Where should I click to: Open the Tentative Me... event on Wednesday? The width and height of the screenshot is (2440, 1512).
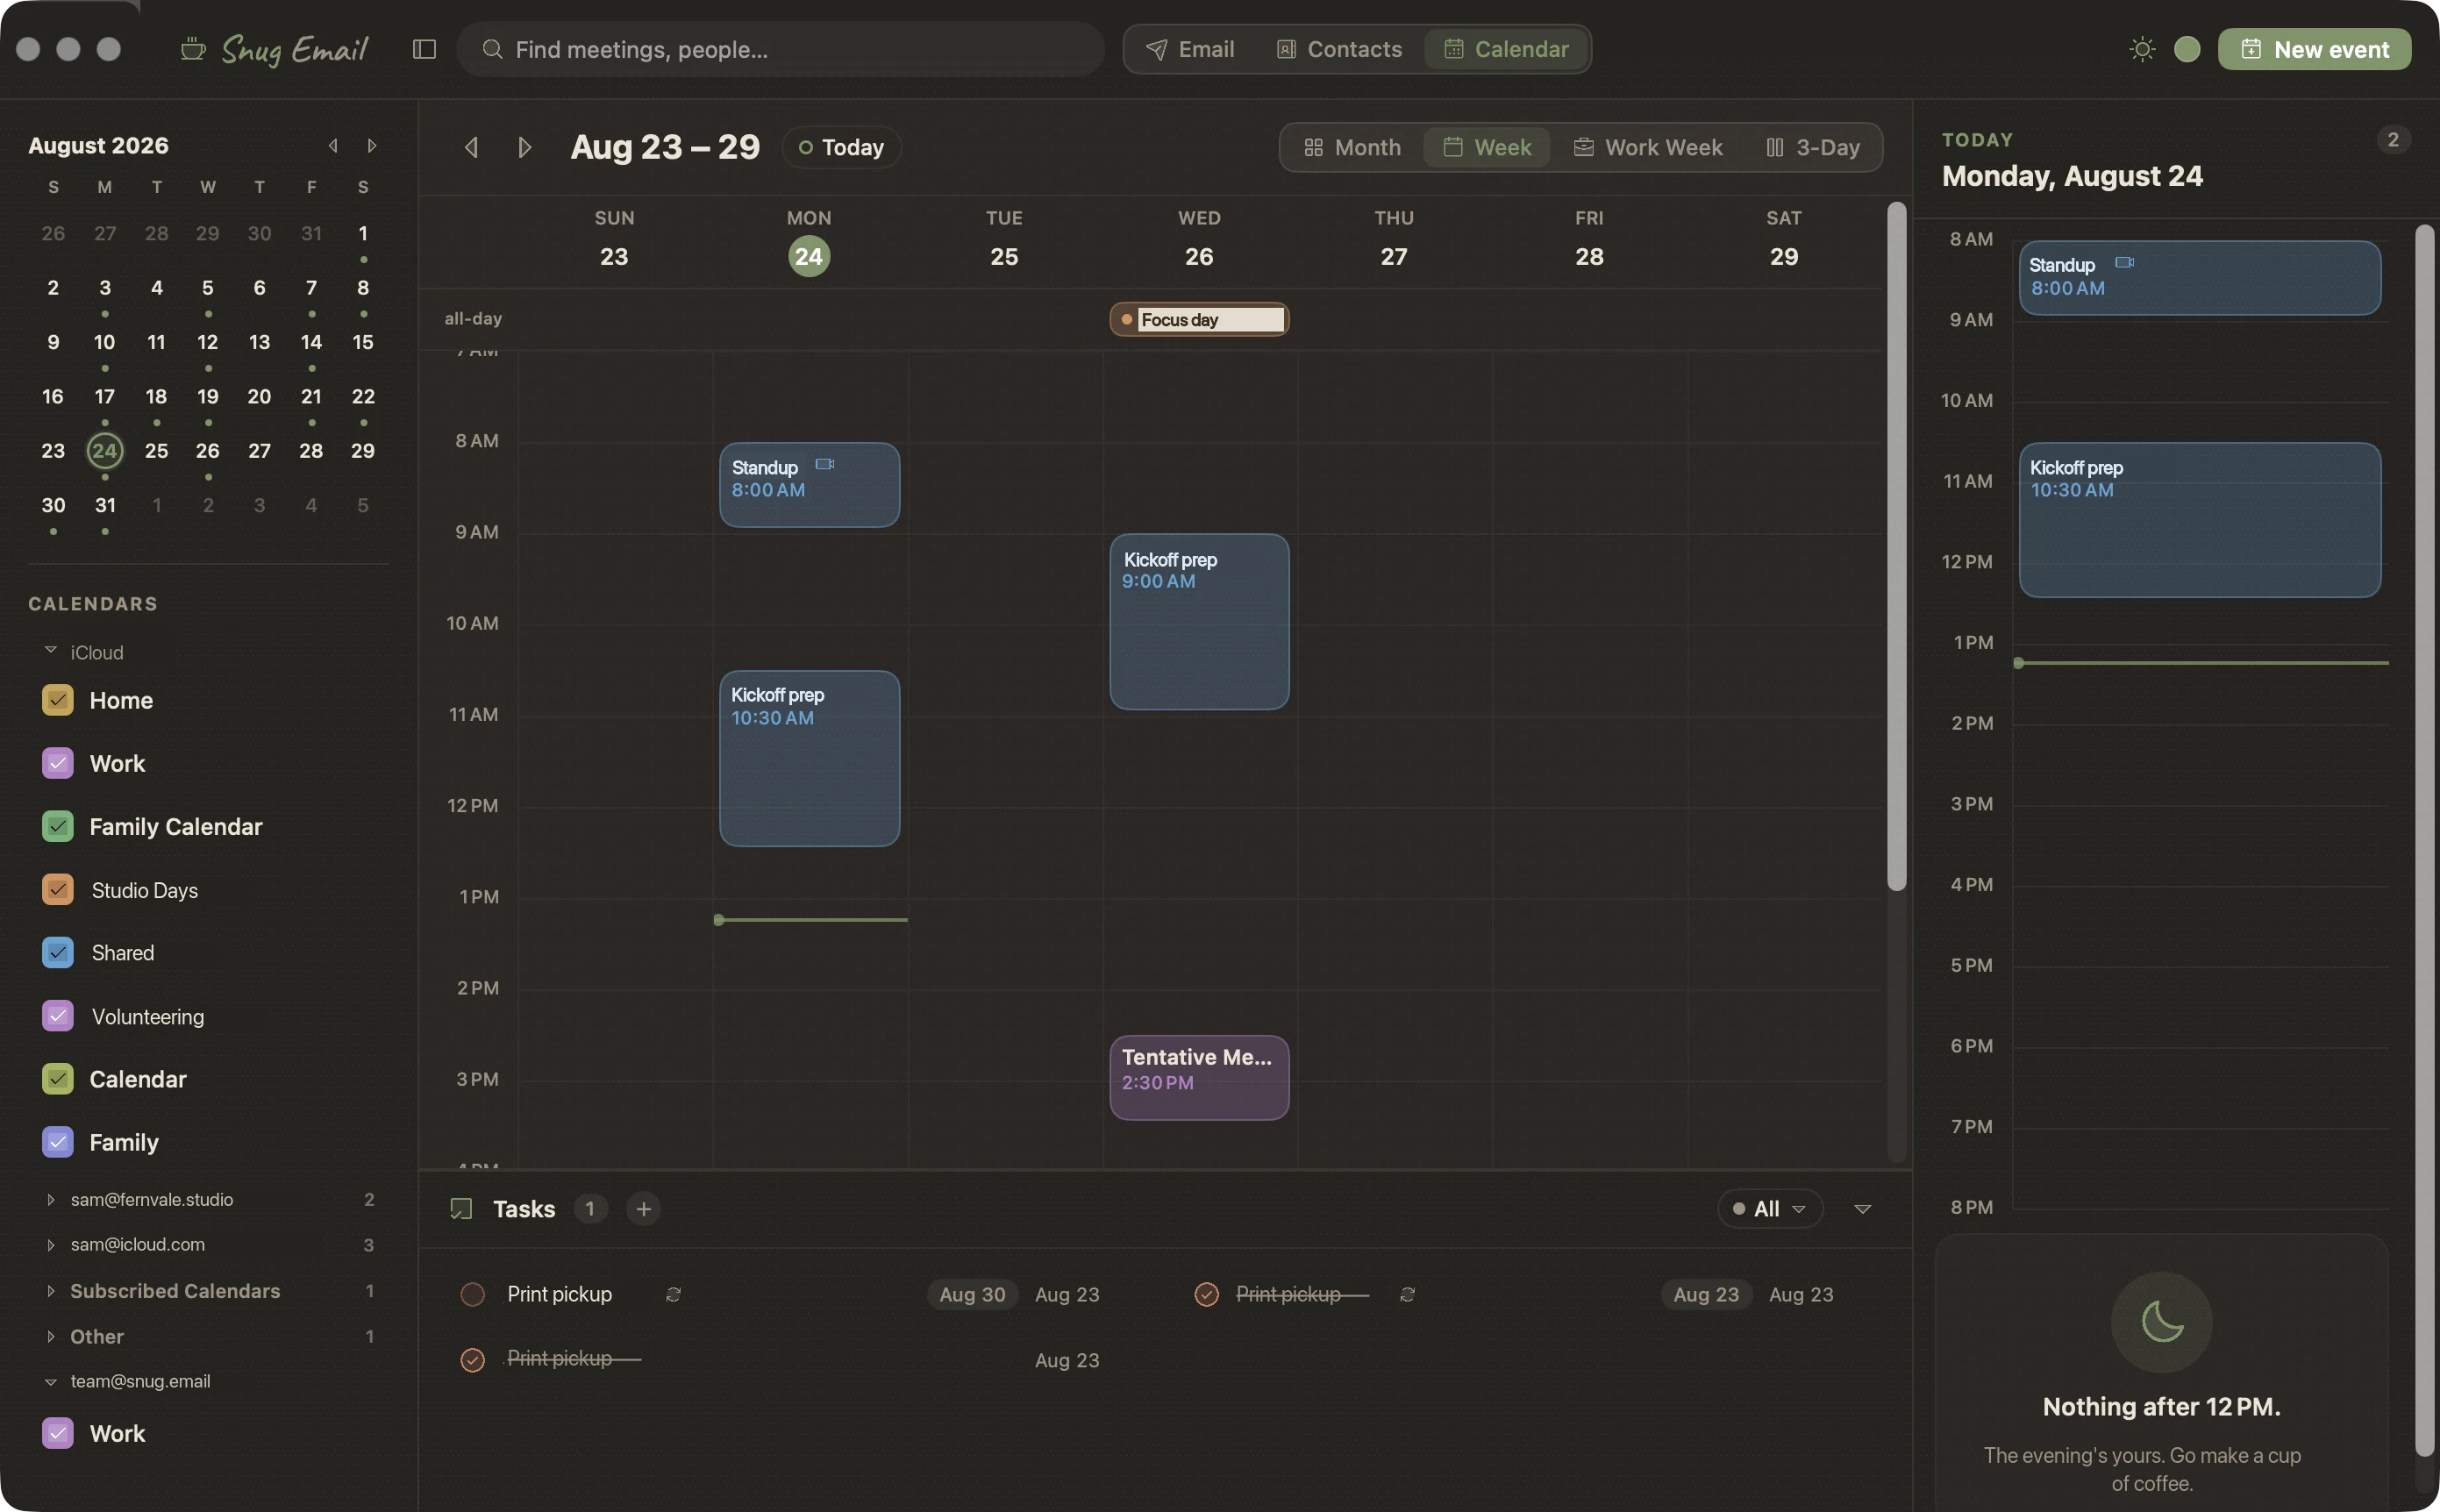(x=1199, y=1077)
